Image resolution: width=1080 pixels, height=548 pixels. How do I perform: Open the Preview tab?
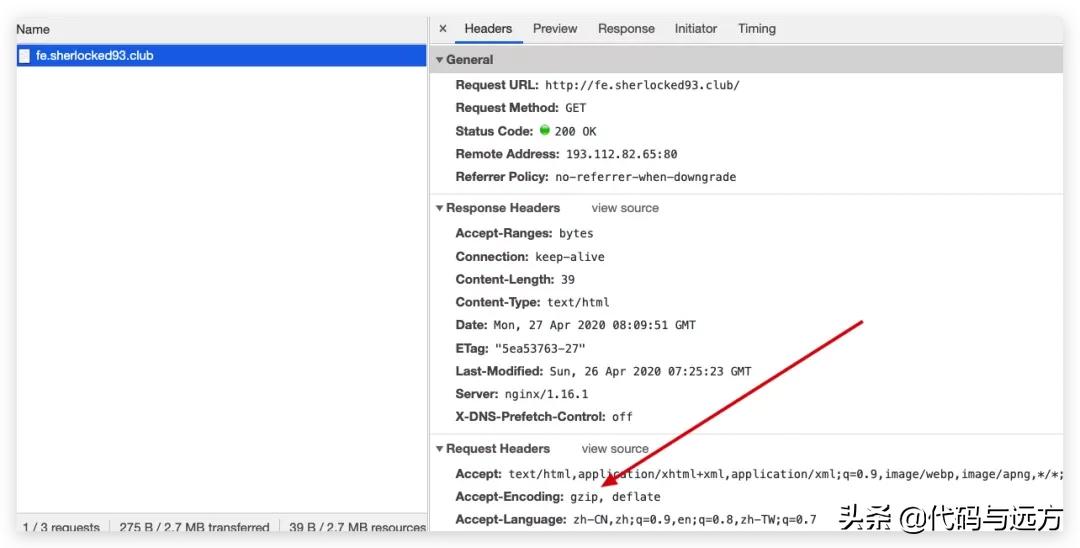tap(554, 29)
